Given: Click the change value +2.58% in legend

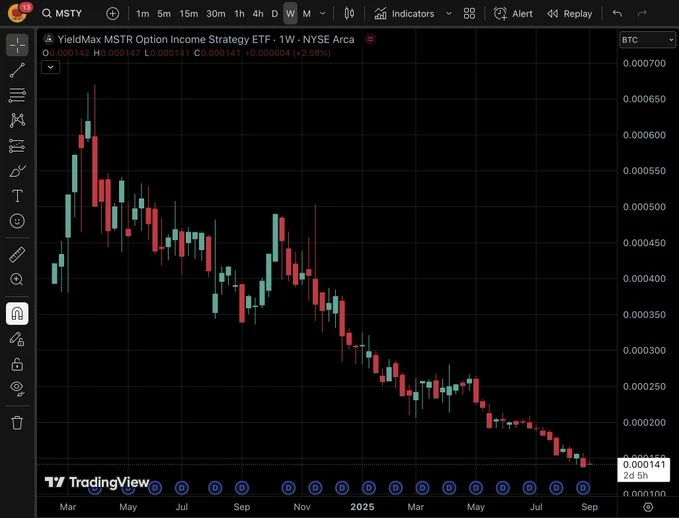Looking at the screenshot, I should point(312,53).
